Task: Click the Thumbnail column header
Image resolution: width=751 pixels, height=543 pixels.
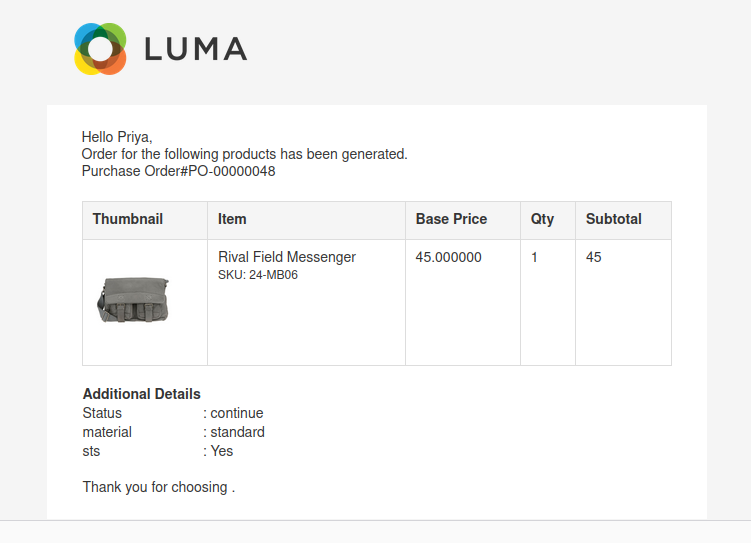Action: [127, 219]
